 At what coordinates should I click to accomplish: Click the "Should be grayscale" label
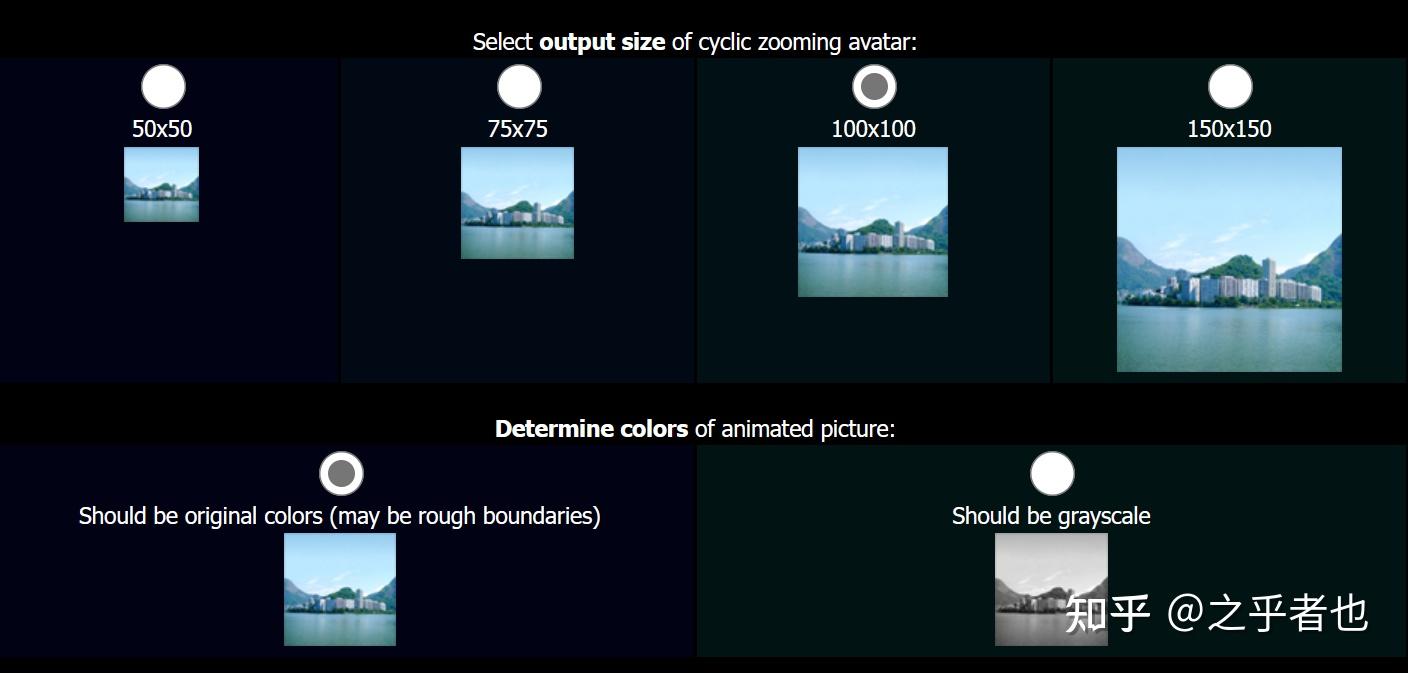pos(1051,516)
